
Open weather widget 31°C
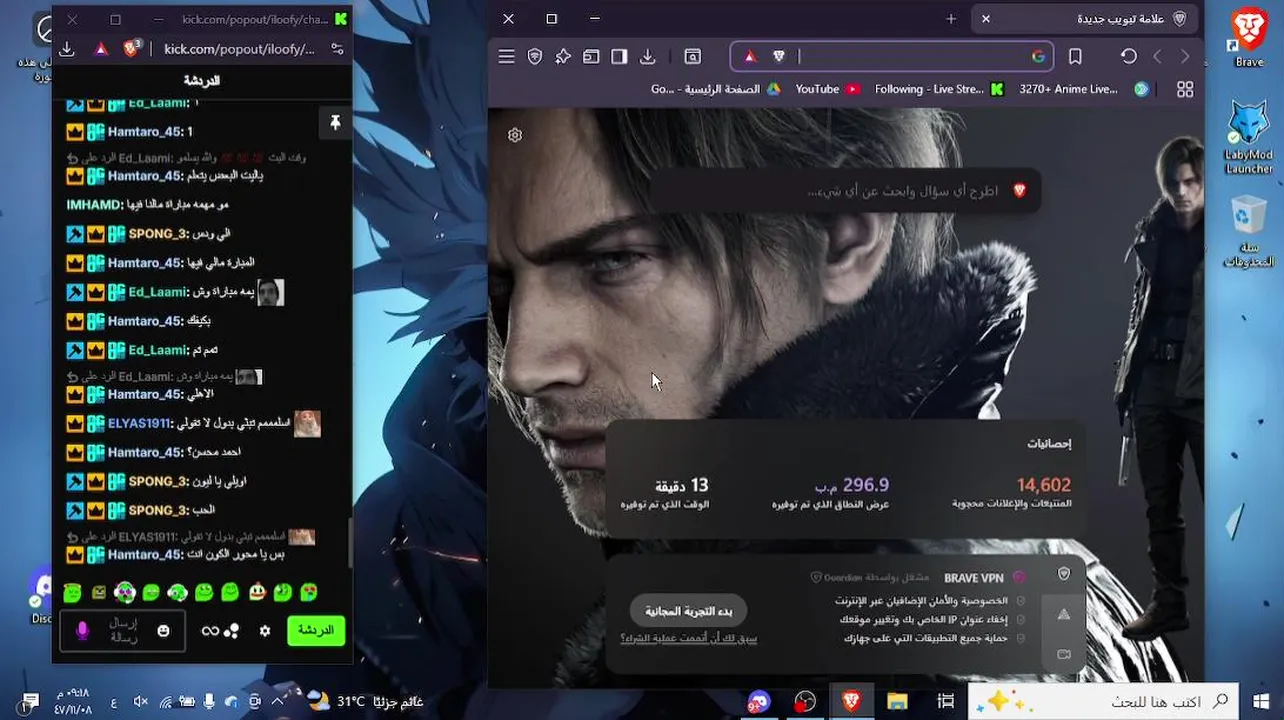(x=365, y=702)
